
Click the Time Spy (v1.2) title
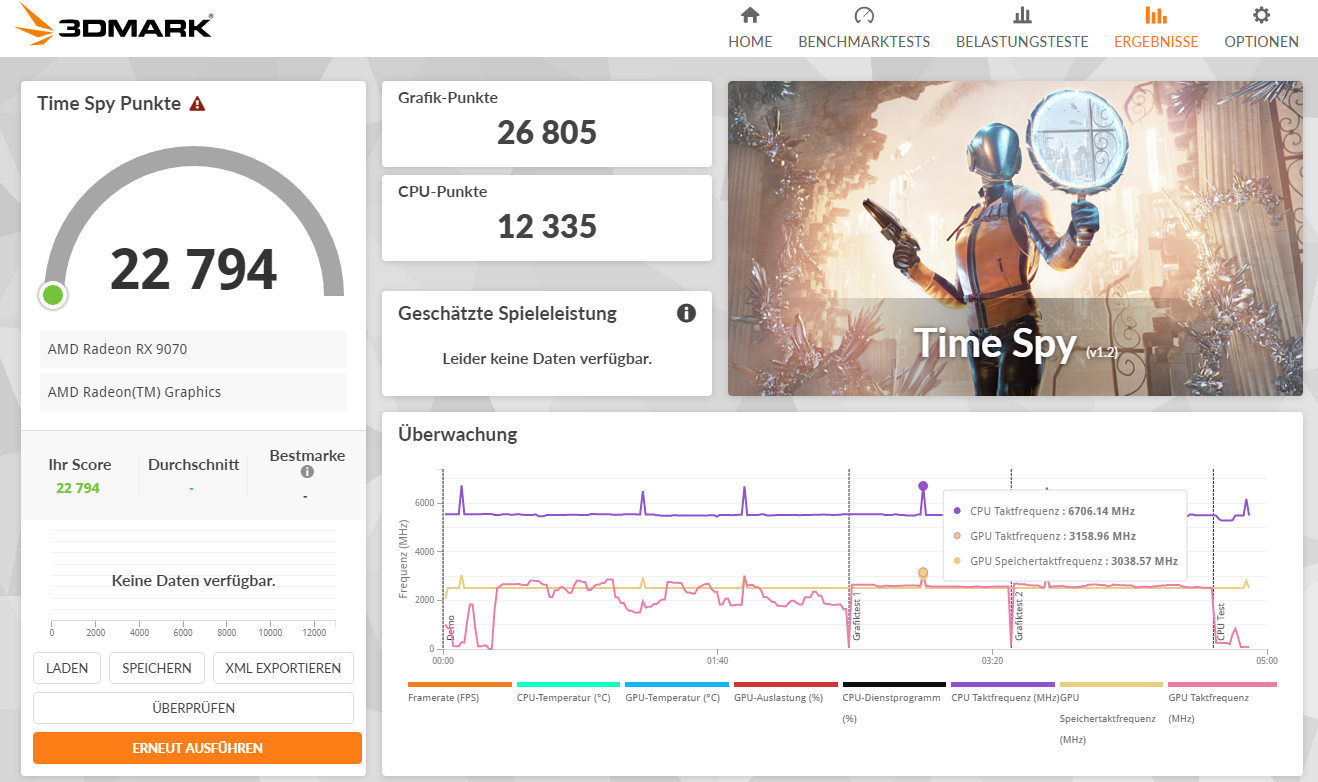coord(1014,343)
